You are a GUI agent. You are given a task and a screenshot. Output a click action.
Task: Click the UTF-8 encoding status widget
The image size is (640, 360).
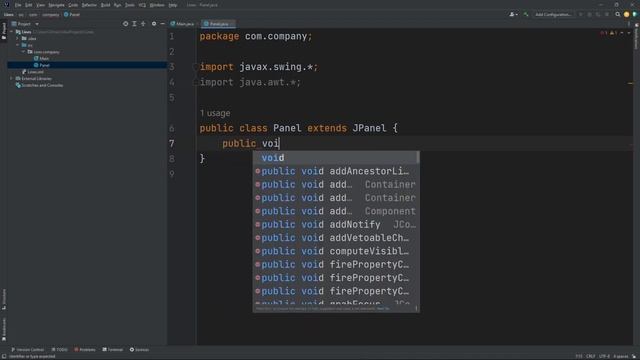pyautogui.click(x=604, y=356)
